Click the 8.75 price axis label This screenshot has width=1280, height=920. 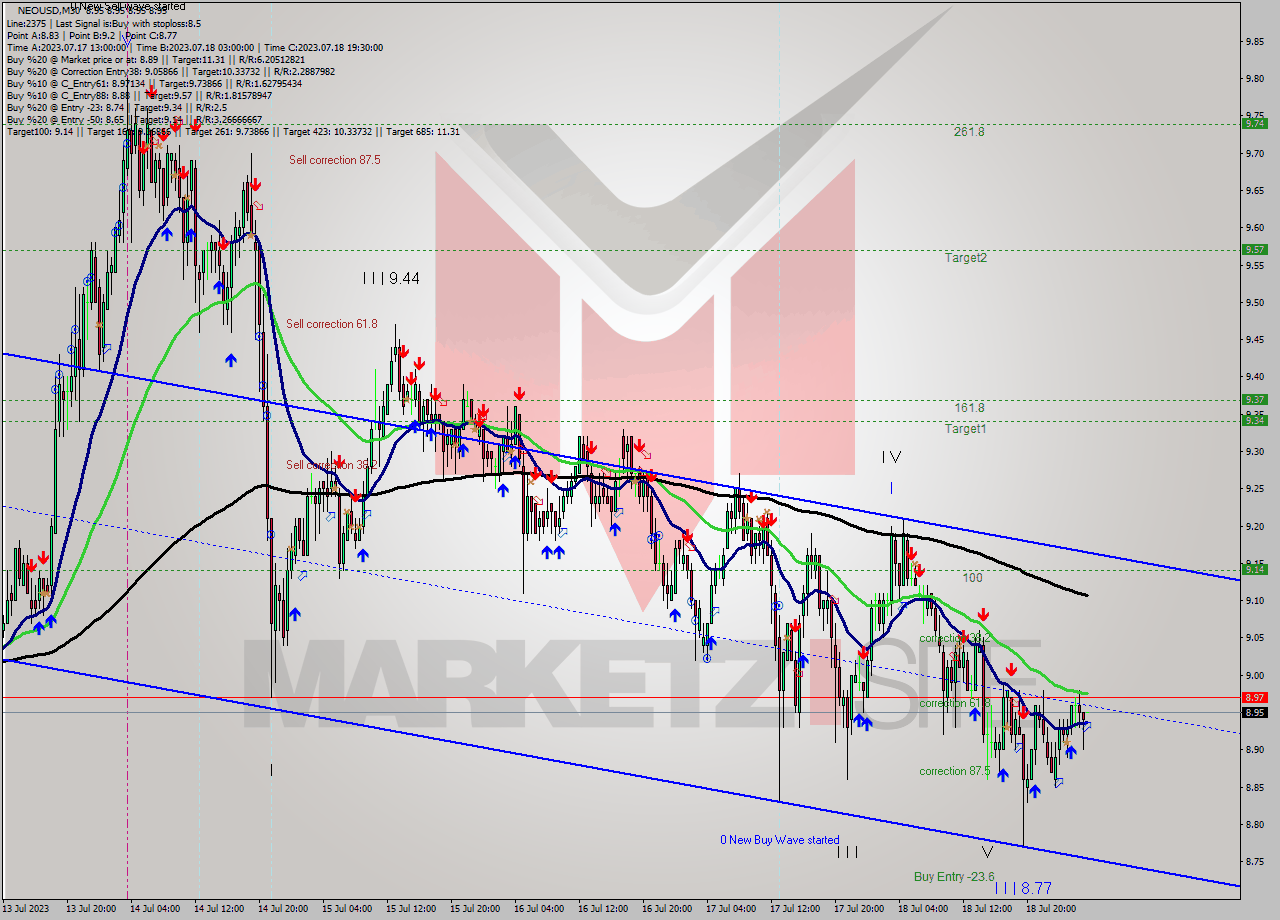pyautogui.click(x=1257, y=862)
